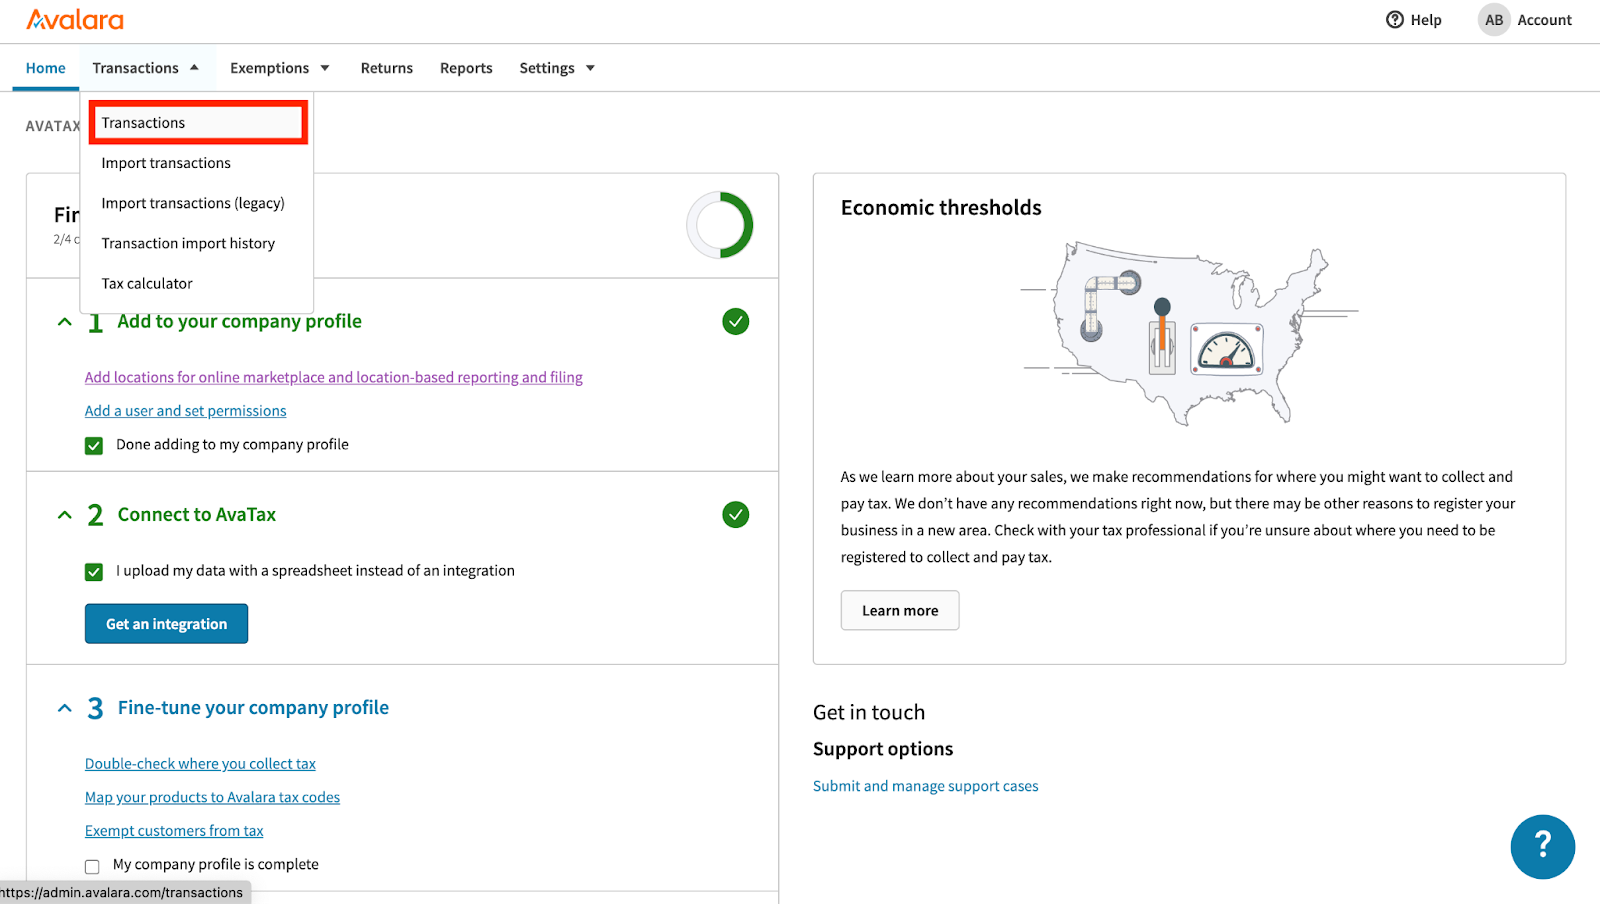Click green checkmark for Connect to AvaTax
The image size is (1600, 904).
coord(736,515)
